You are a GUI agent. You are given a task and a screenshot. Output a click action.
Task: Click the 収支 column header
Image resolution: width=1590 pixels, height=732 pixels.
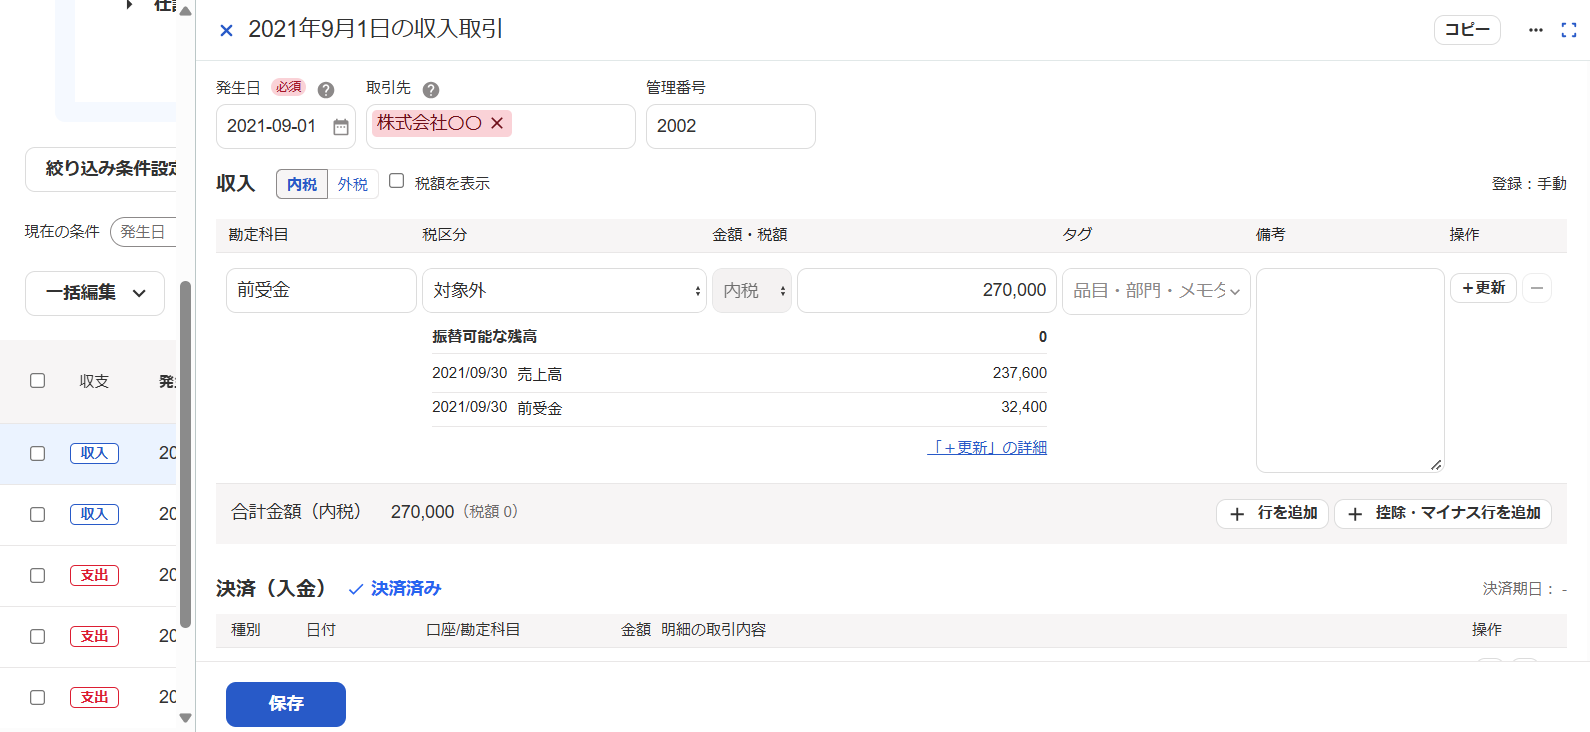[x=94, y=381]
